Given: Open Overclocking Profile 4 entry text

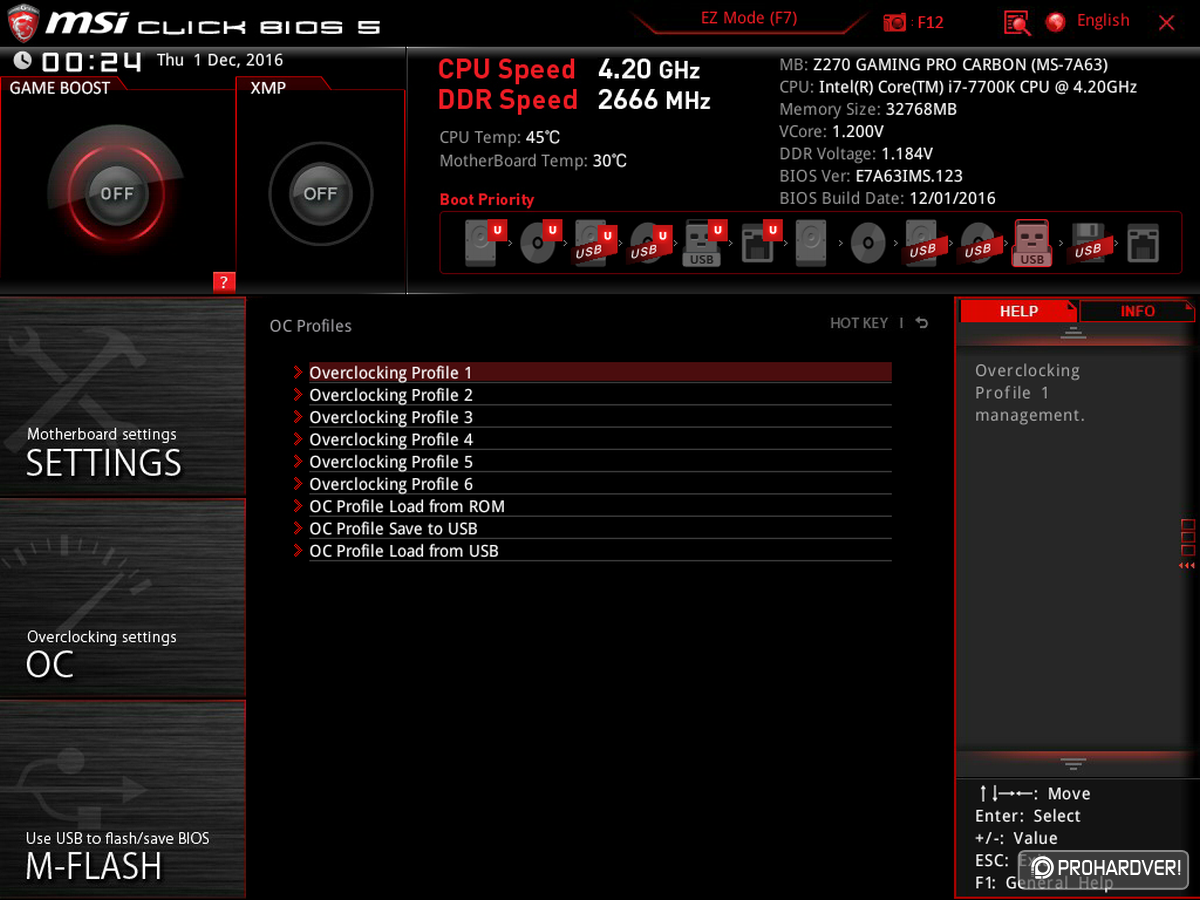Looking at the screenshot, I should coord(390,439).
